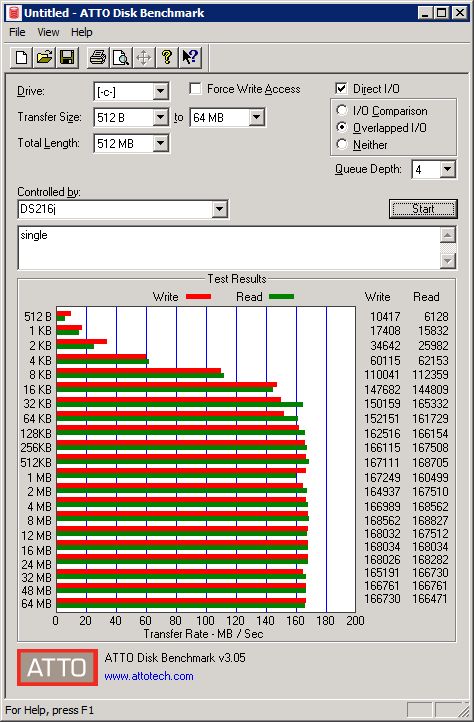Viewport: 474px width, 722px height.
Task: Open the View menu
Action: coord(48,32)
